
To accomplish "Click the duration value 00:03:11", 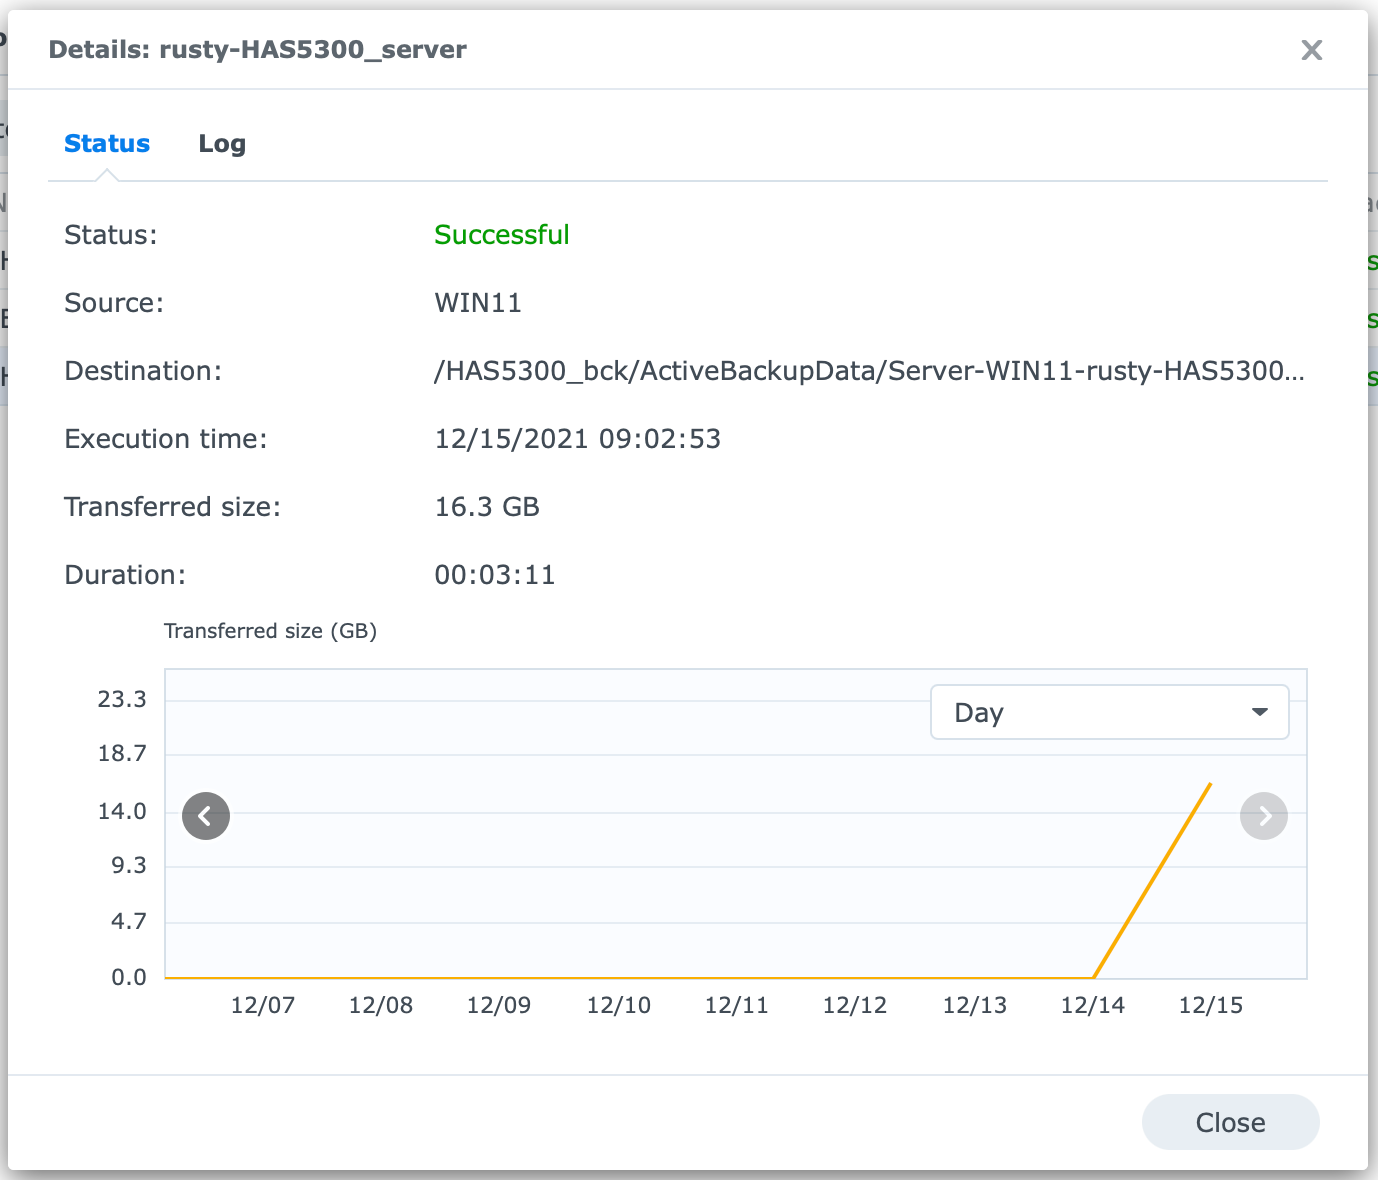I will [x=495, y=575].
